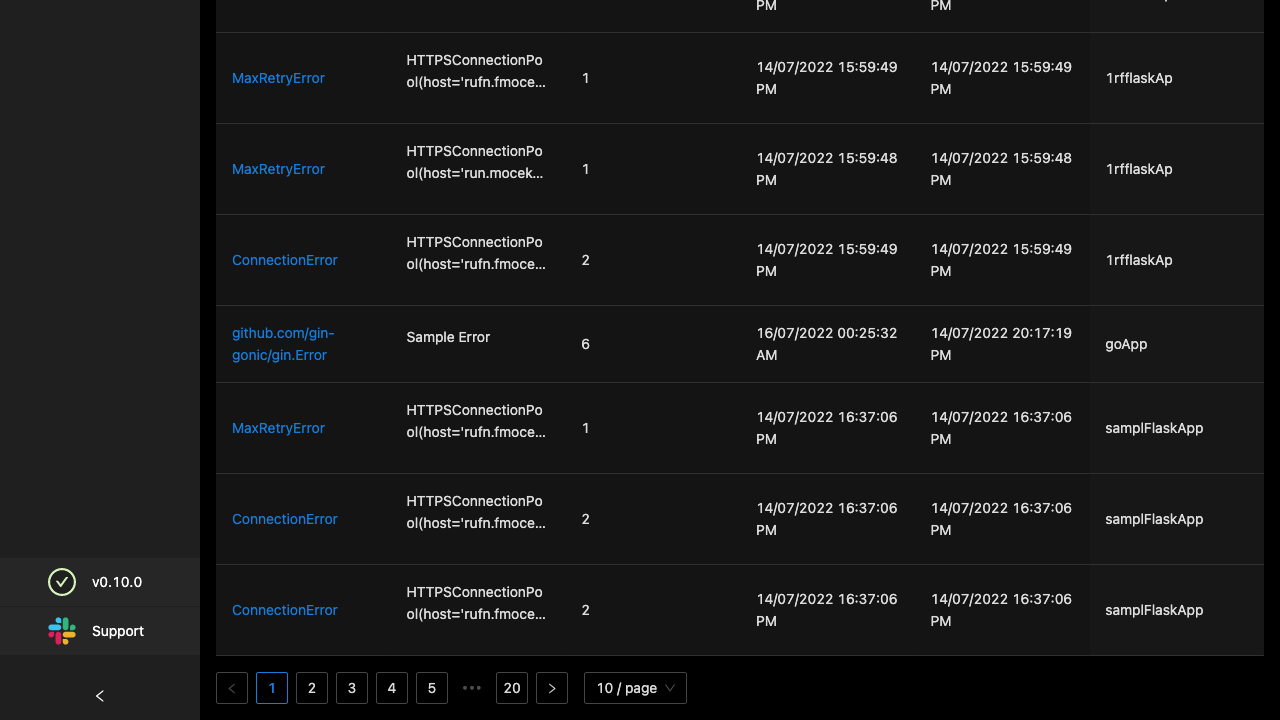Select page 2 in pagination
The width and height of the screenshot is (1280, 720).
click(x=312, y=688)
